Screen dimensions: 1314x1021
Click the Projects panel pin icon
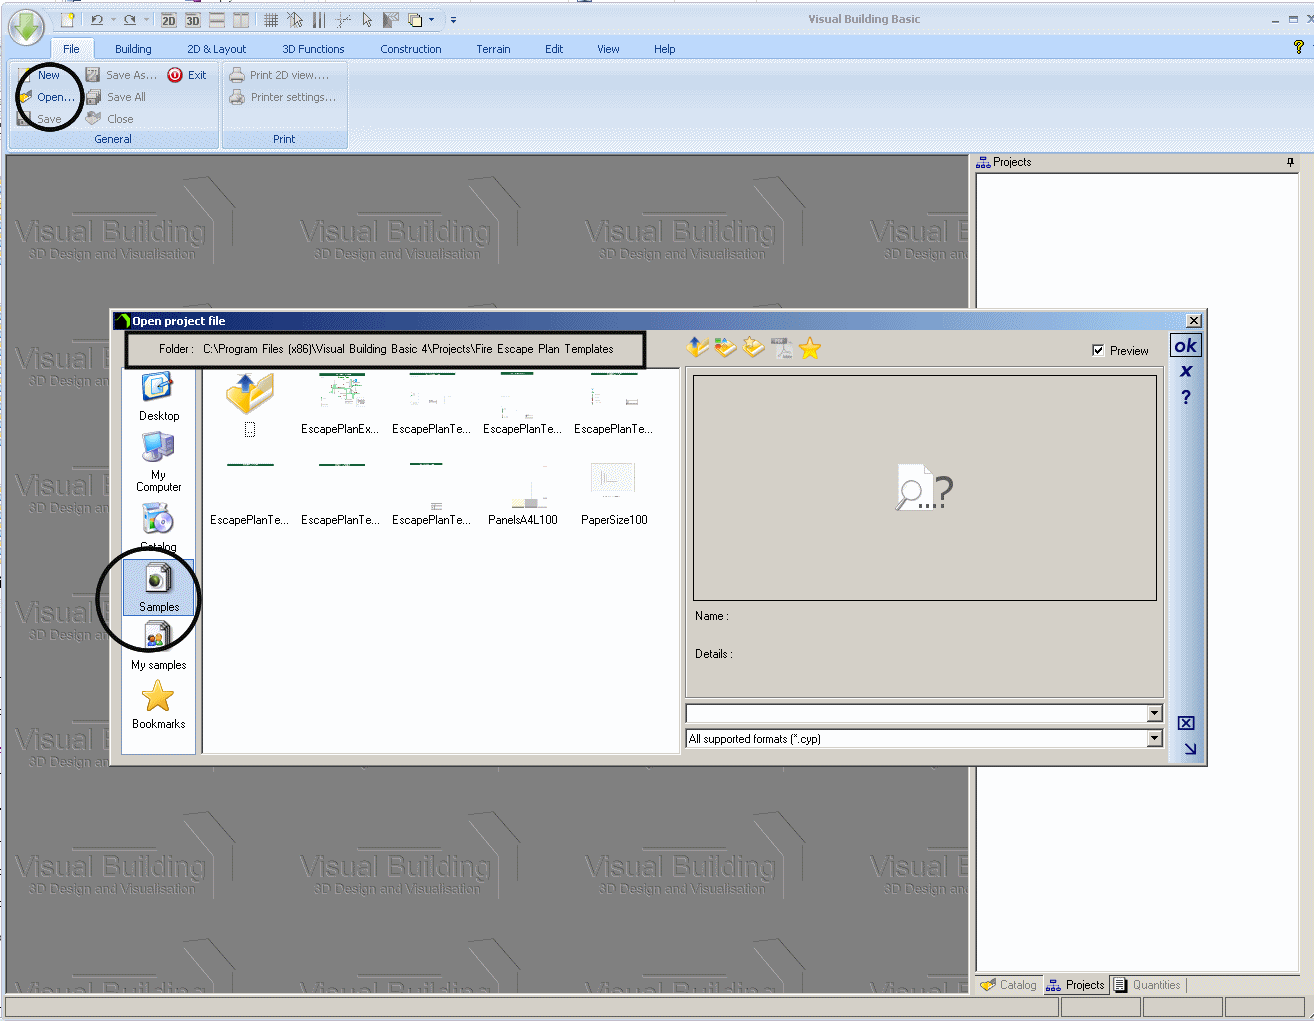[x=1290, y=162]
